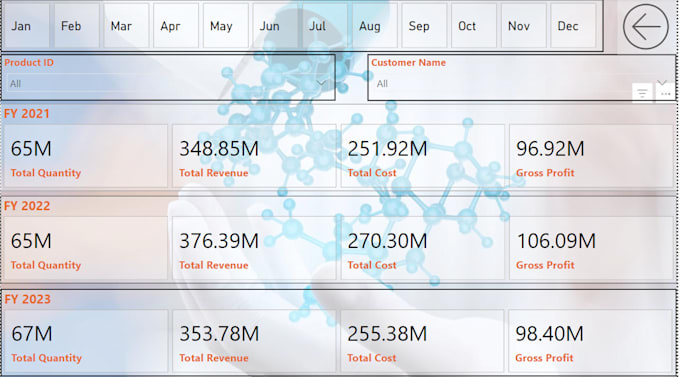Select the Aug month slicer
The width and height of the screenshot is (680, 377).
[x=375, y=26]
